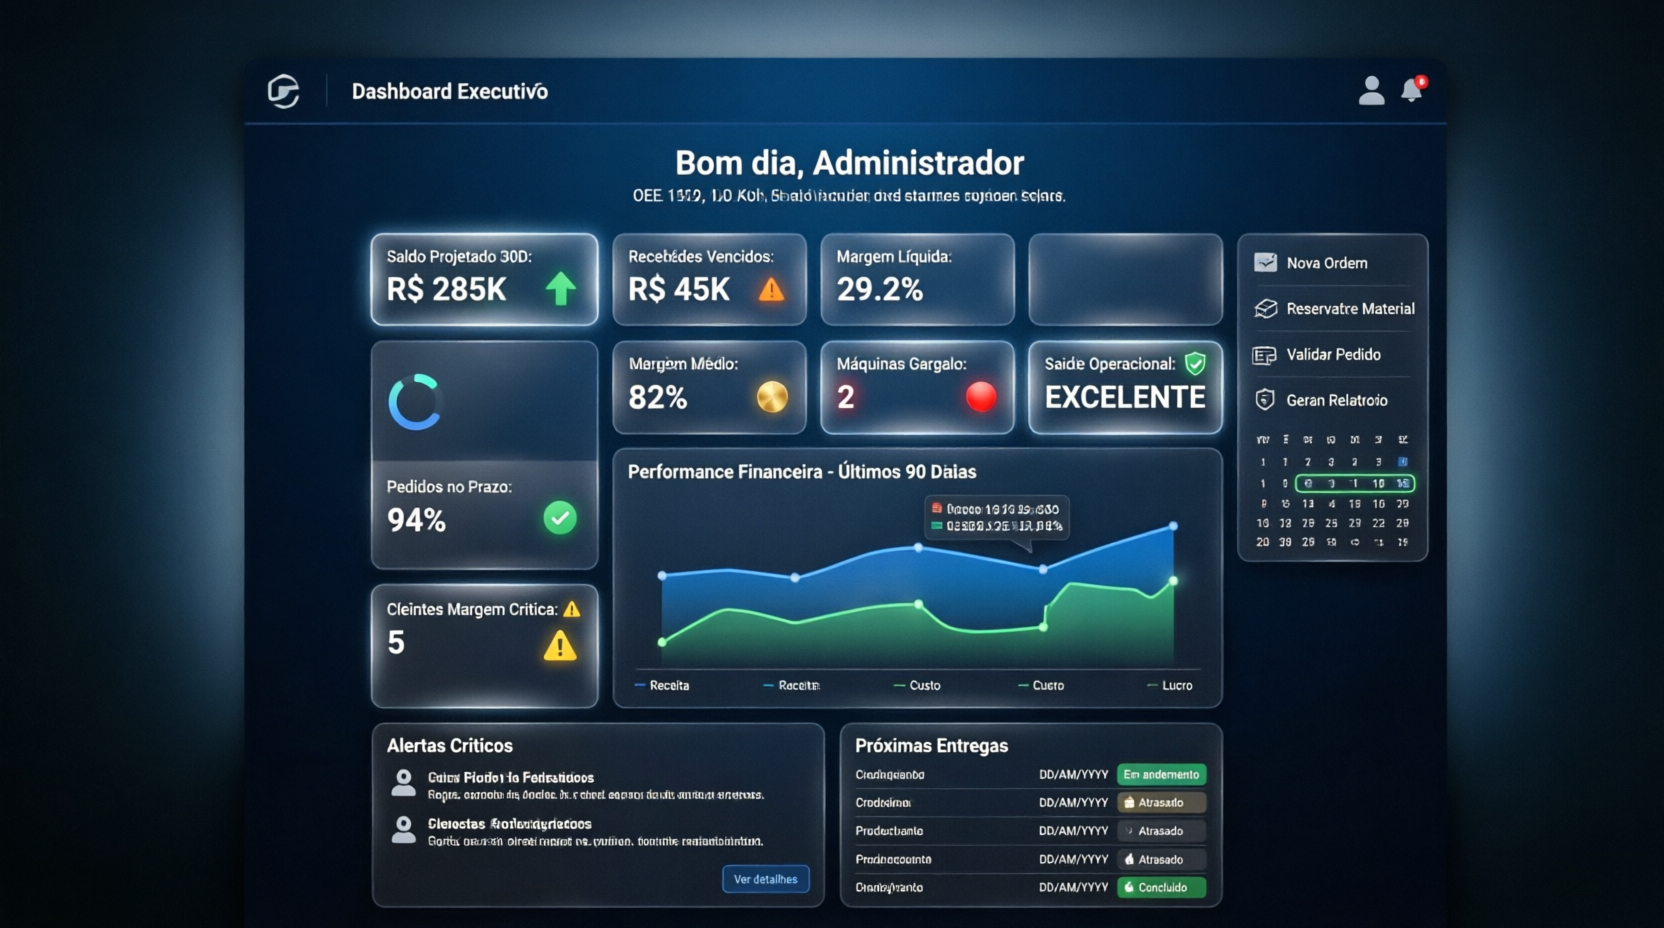Screen dimensions: 1664x928
Task: Click the Validar Pedido document icon
Action: [1264, 355]
